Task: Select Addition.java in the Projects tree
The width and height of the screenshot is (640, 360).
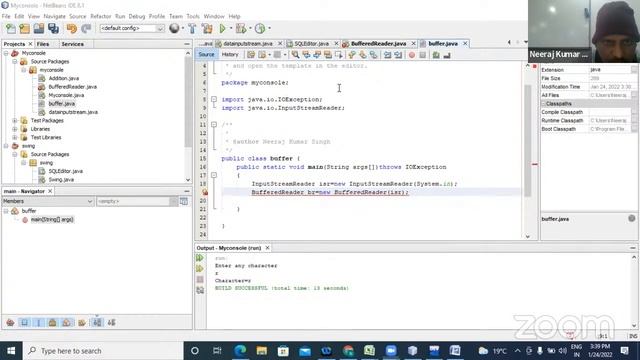Action: [64, 78]
